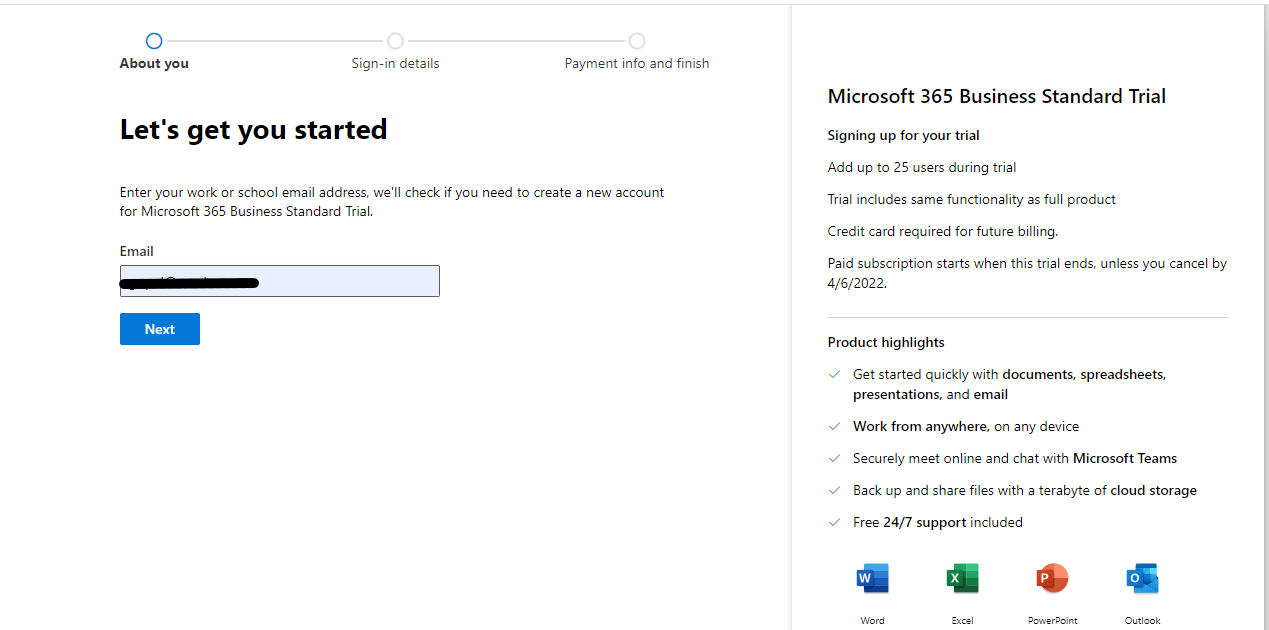Click the Excel app icon
This screenshot has height=630, width=1269.
coord(962,578)
